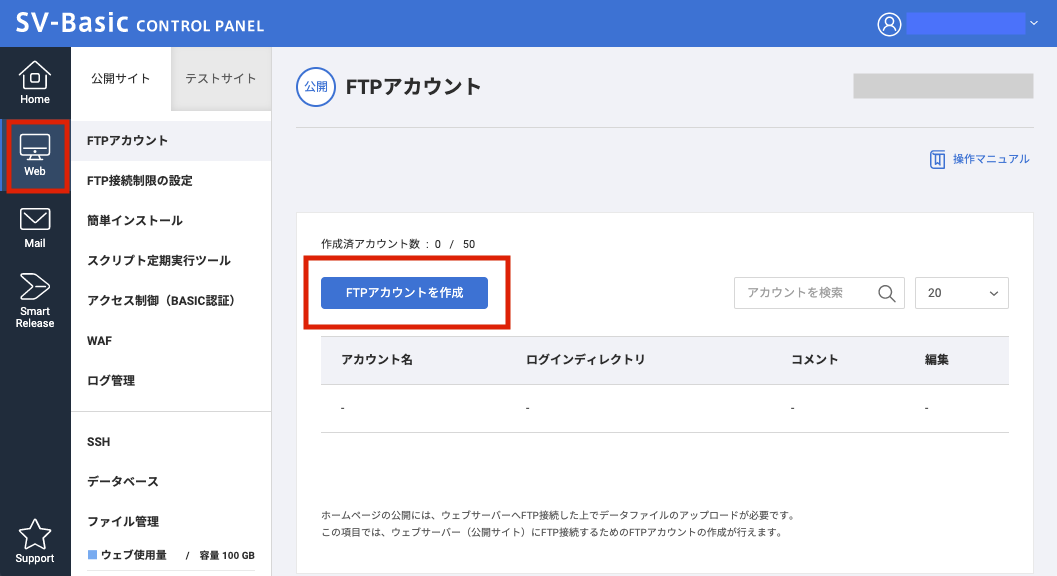This screenshot has width=1057, height=576.
Task: Click the 操作マニュアル manual icon
Action: click(938, 159)
